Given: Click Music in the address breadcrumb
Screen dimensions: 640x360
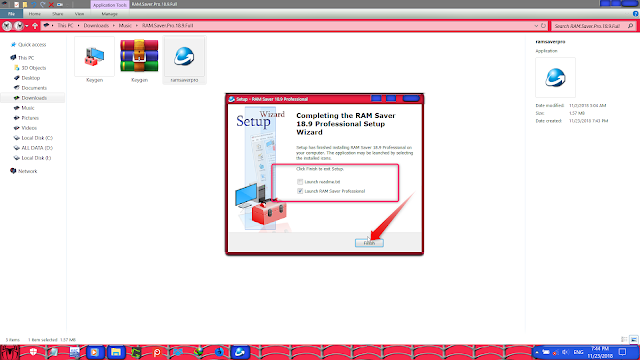Looking at the screenshot, I should (x=125, y=25).
